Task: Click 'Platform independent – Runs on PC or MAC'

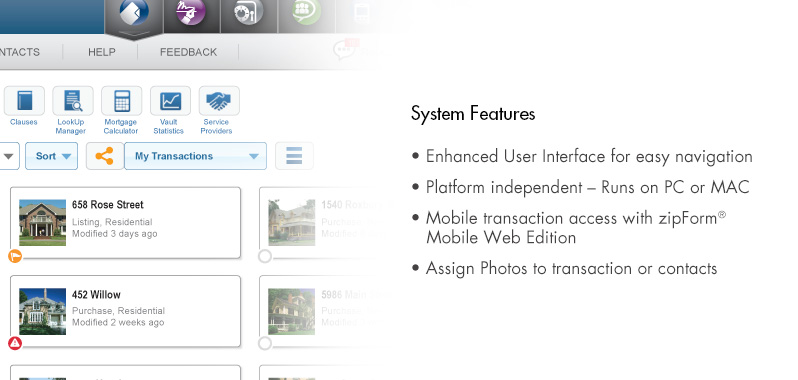Action: (x=588, y=187)
